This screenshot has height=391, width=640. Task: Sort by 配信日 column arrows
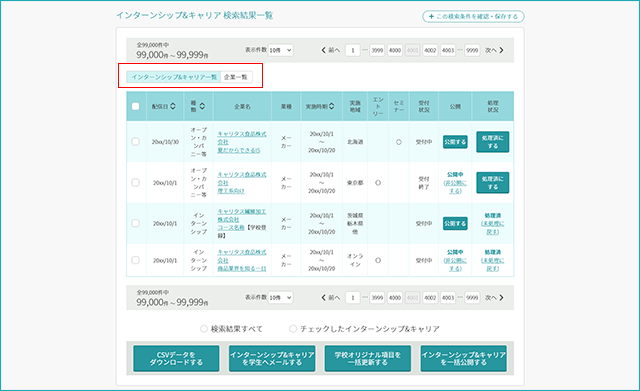click(x=173, y=106)
